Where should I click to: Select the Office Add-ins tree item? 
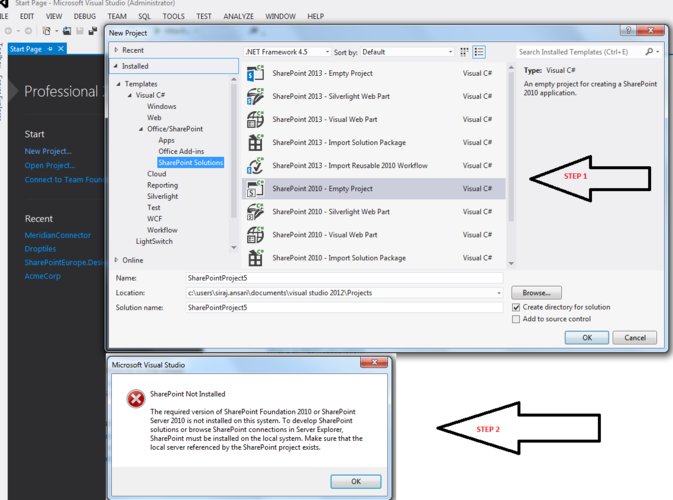181,152
